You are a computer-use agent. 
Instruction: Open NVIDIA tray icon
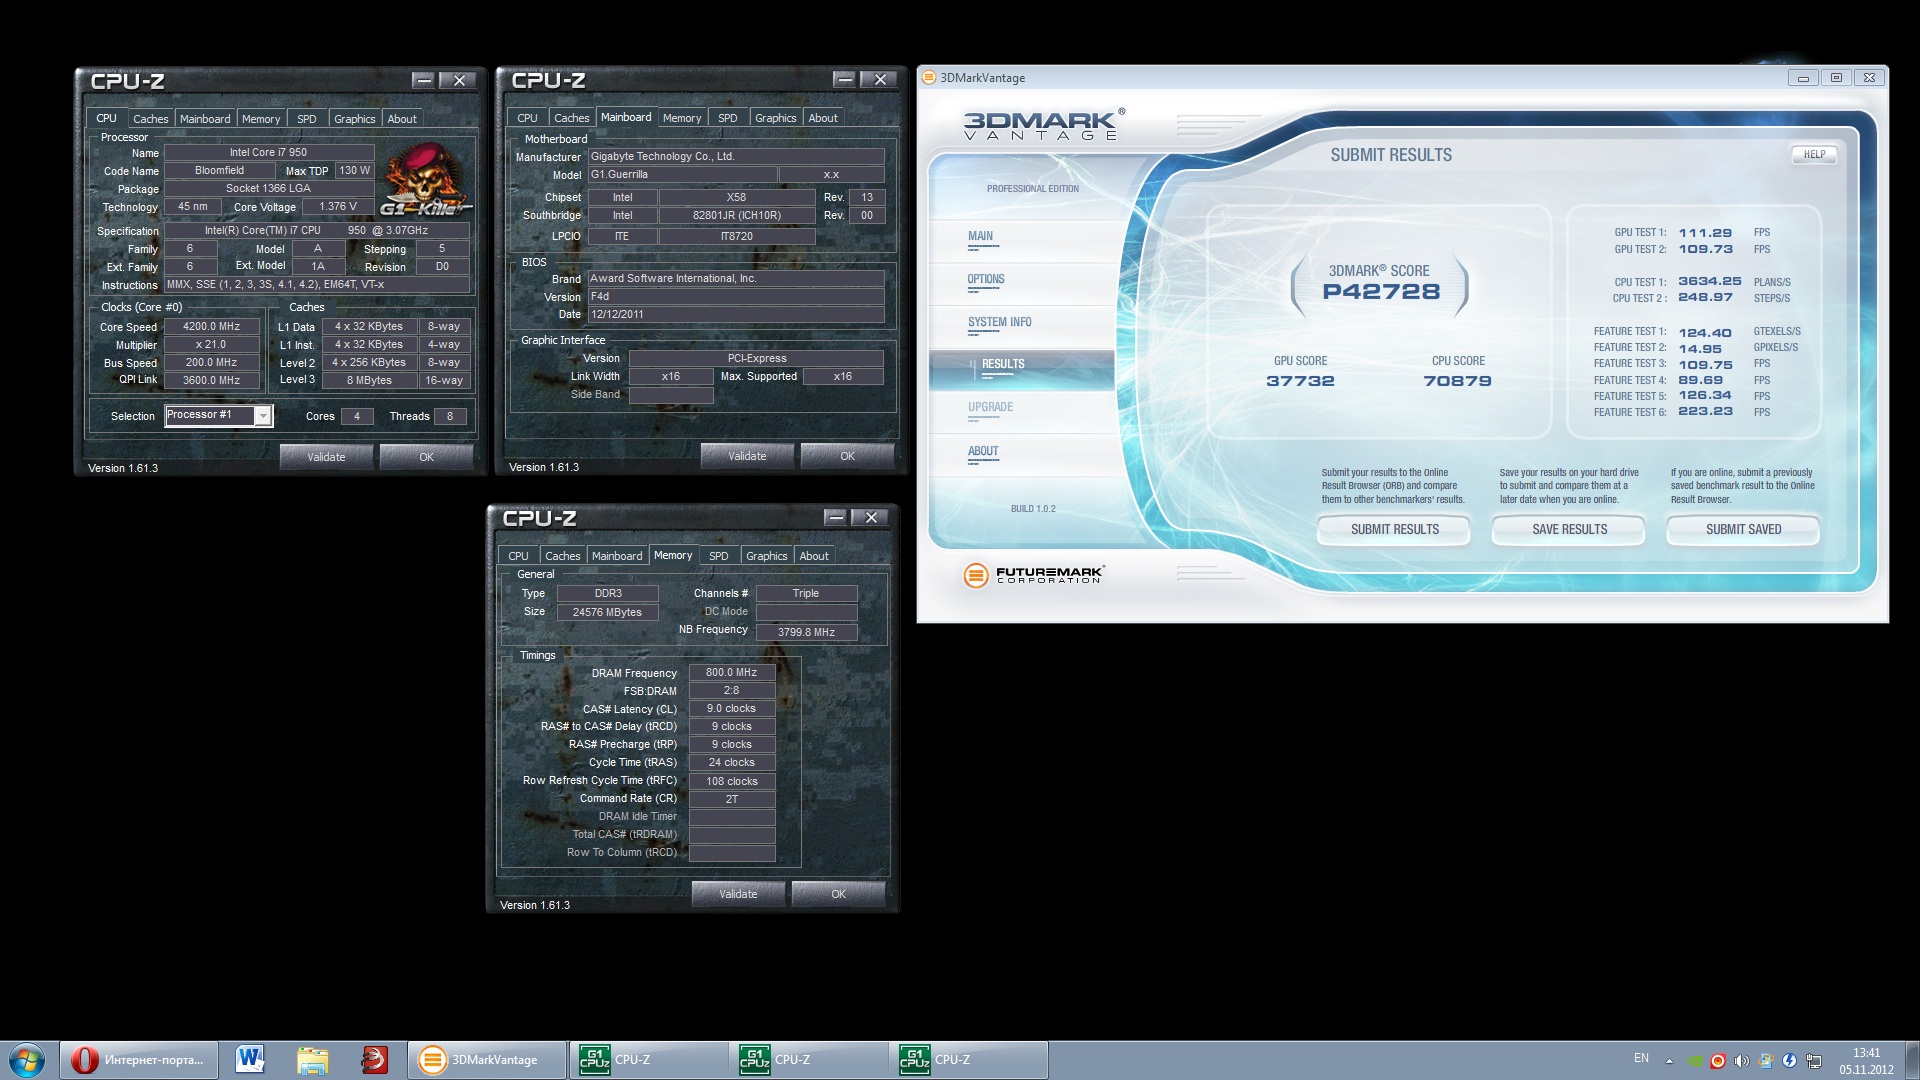coord(1694,1060)
